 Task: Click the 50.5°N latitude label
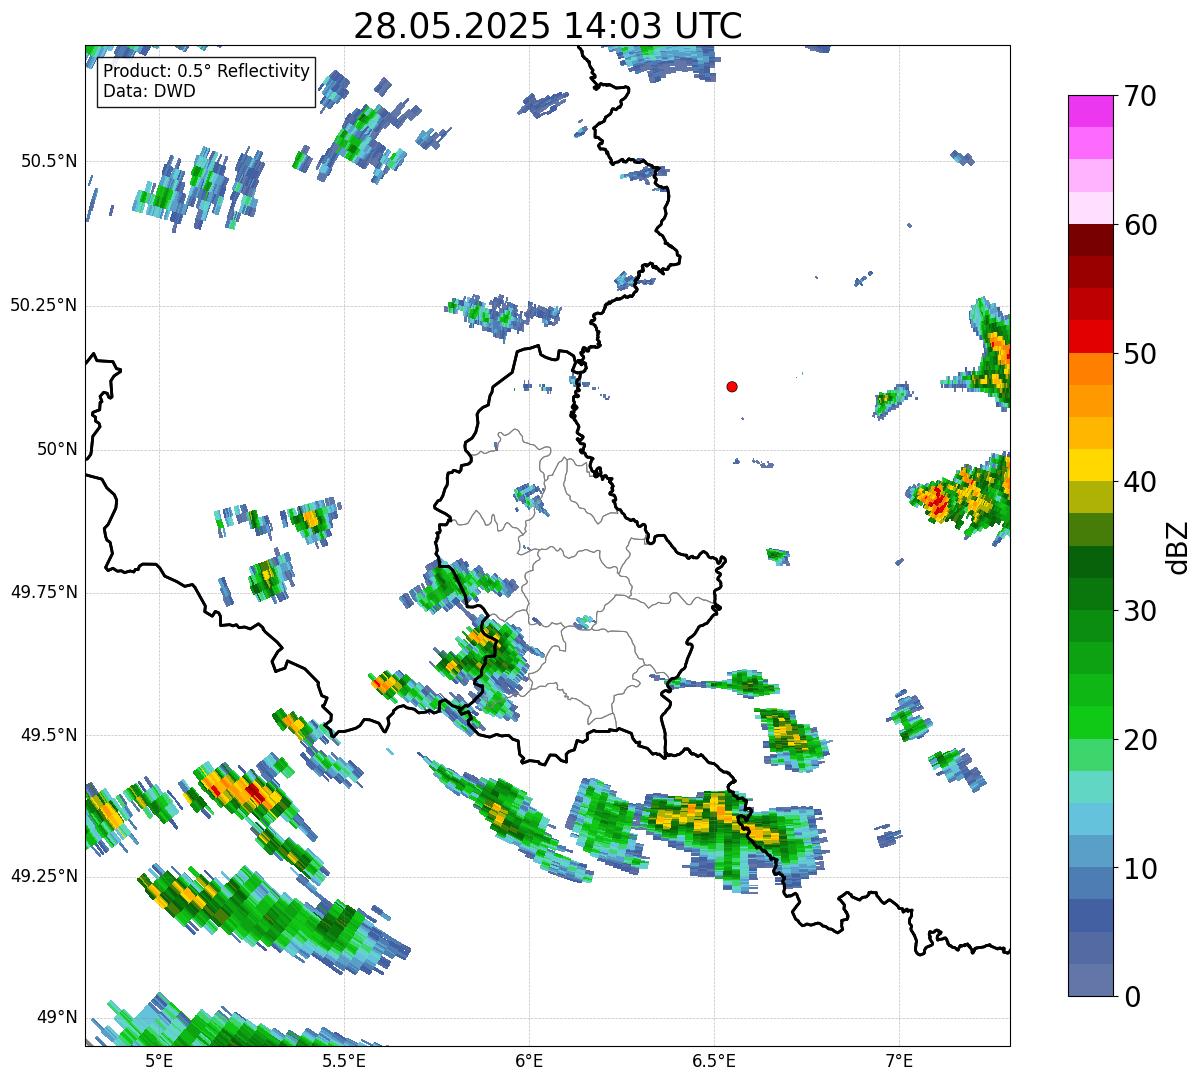tap(48, 161)
